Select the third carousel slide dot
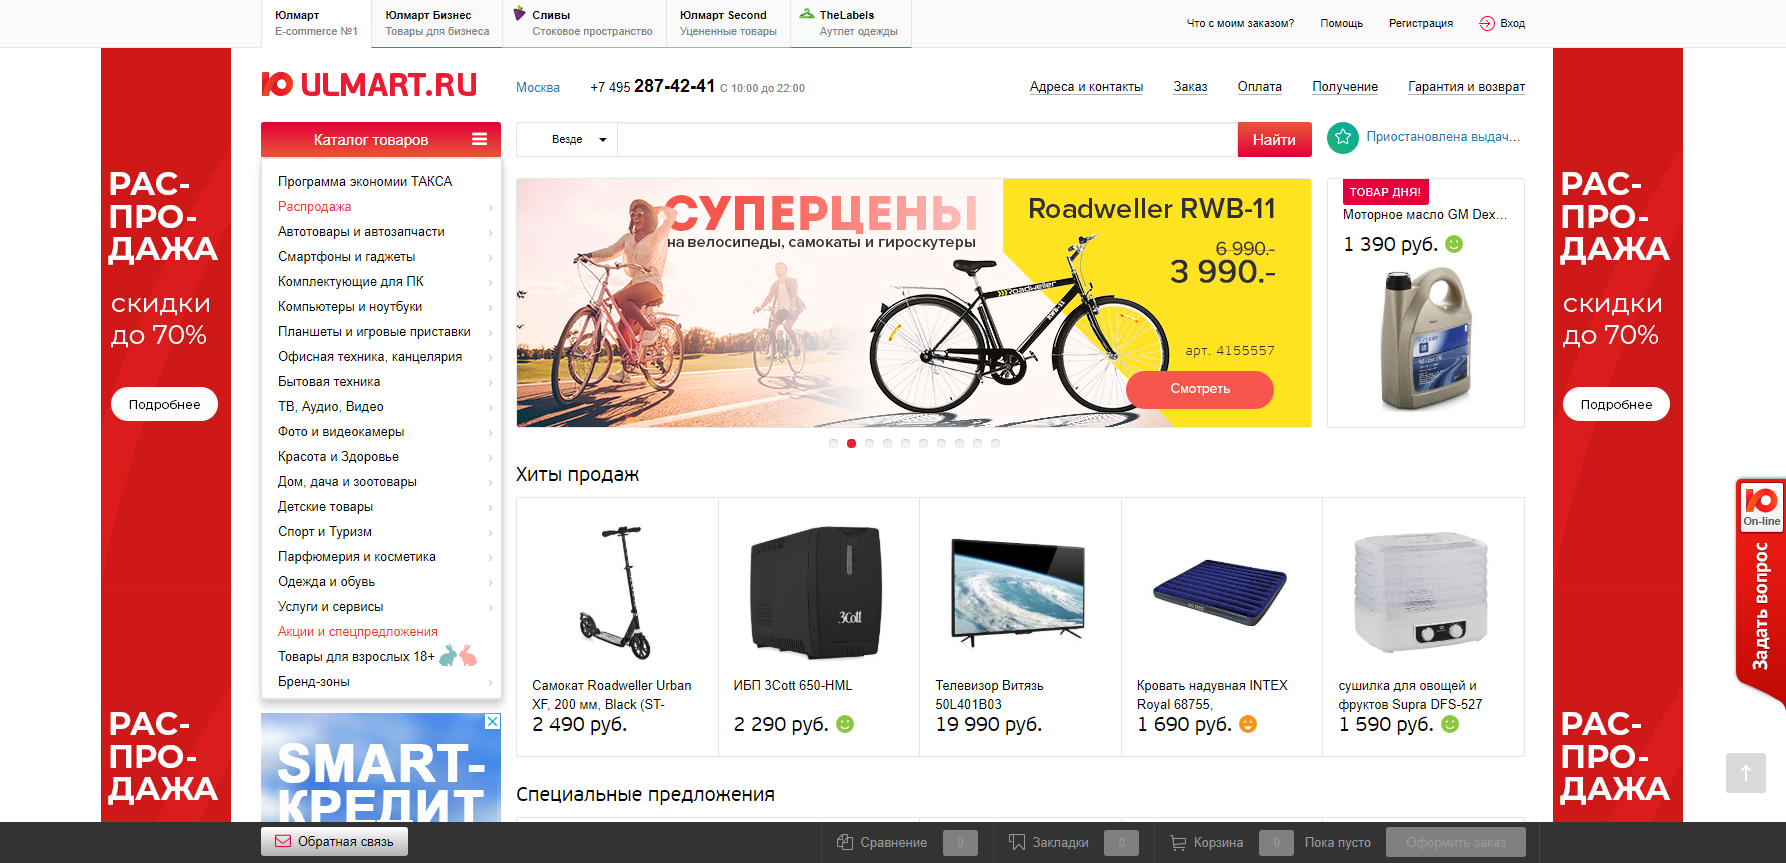This screenshot has height=863, width=1786. [869, 443]
